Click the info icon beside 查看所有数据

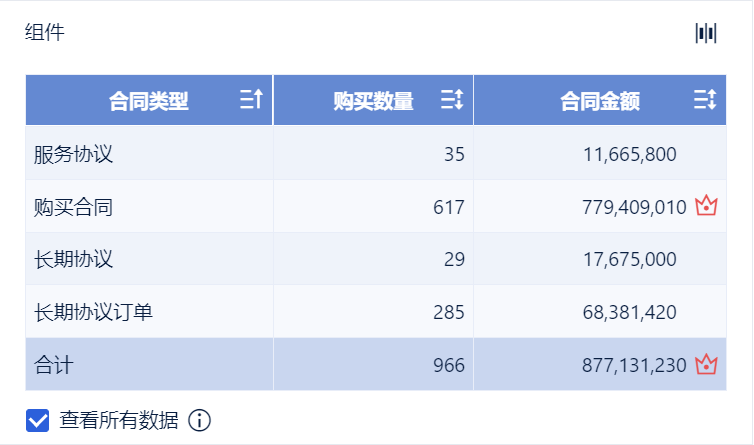point(200,420)
